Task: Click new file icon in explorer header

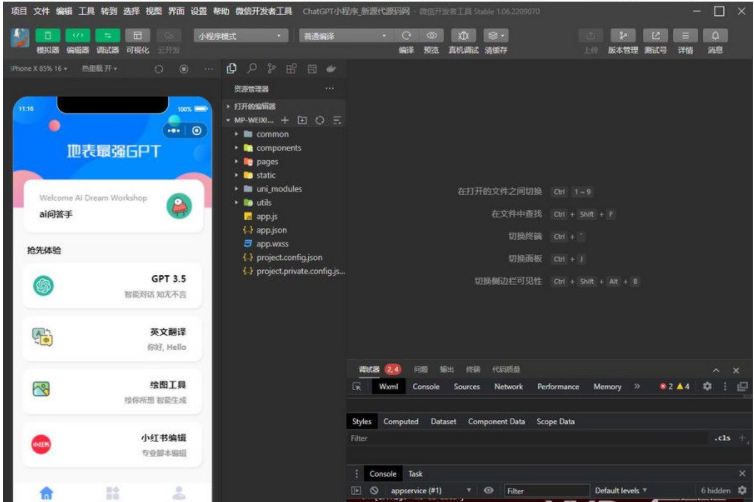Action: pyautogui.click(x=285, y=120)
